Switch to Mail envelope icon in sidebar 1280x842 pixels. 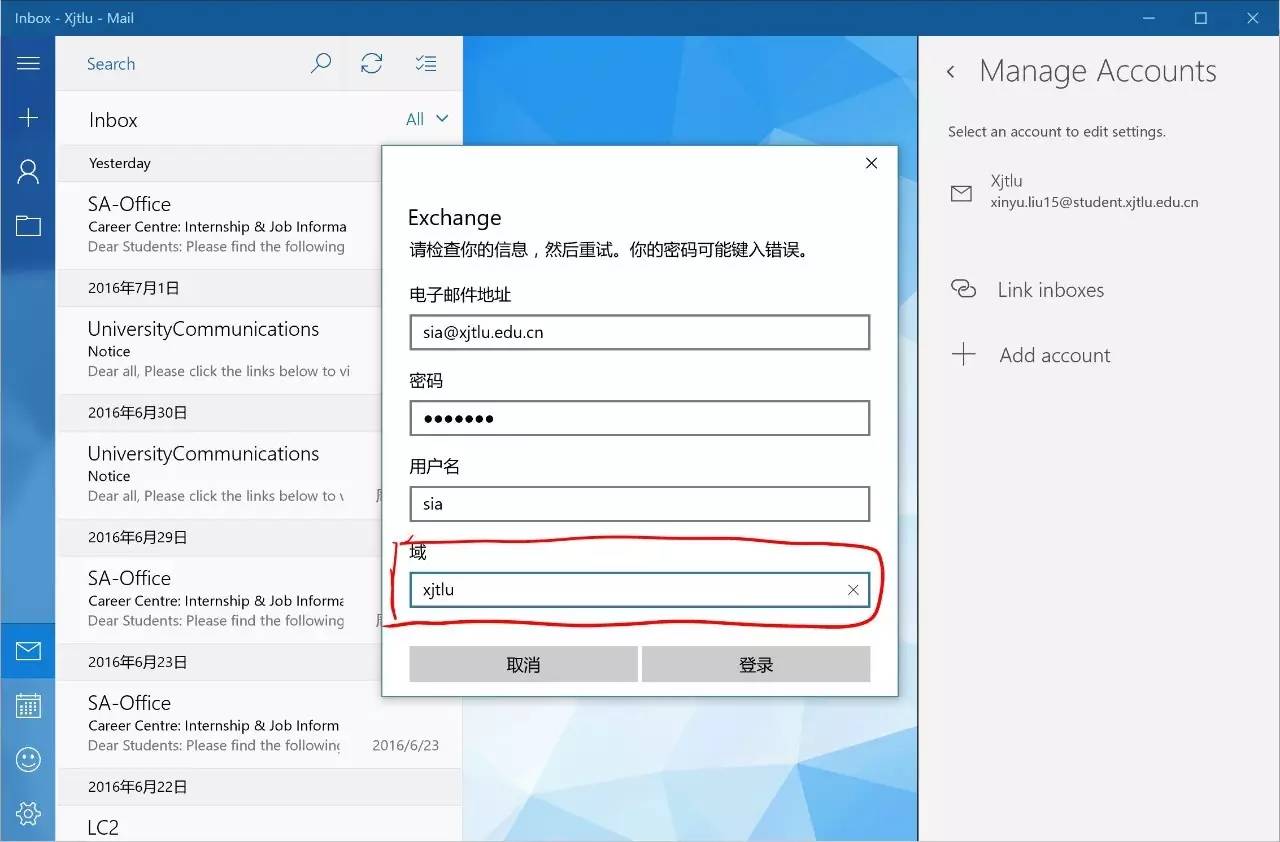point(28,651)
